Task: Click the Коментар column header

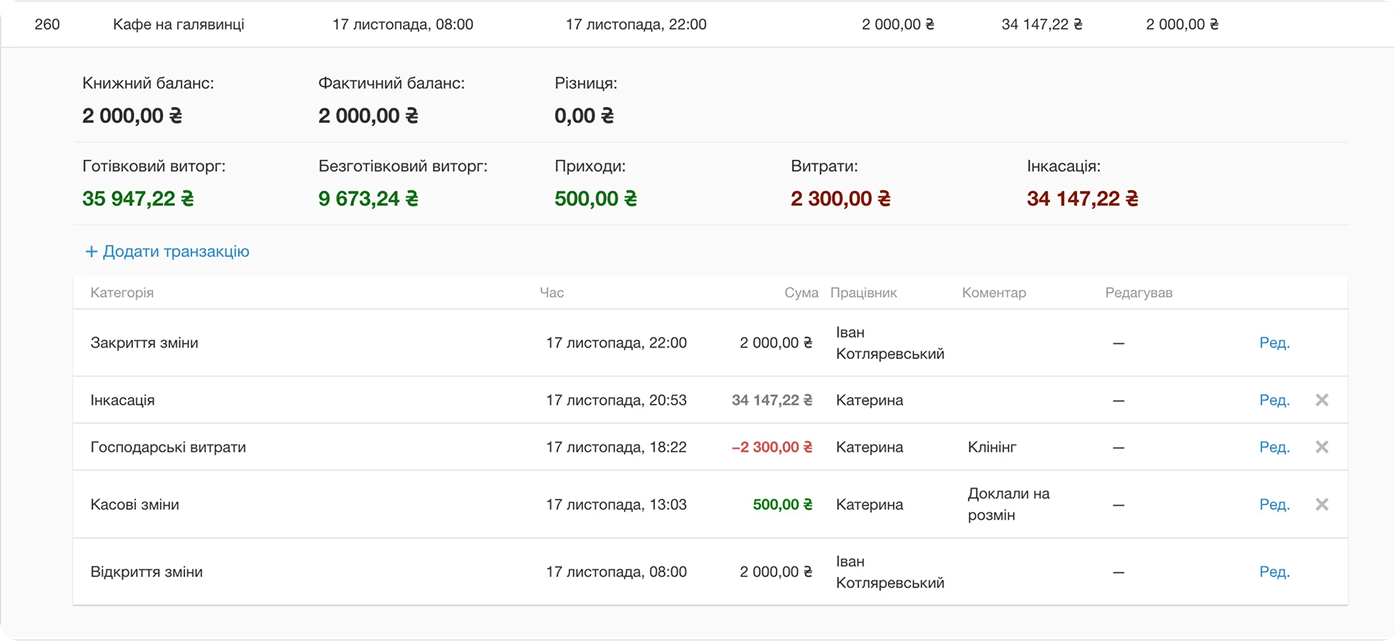Action: point(994,293)
